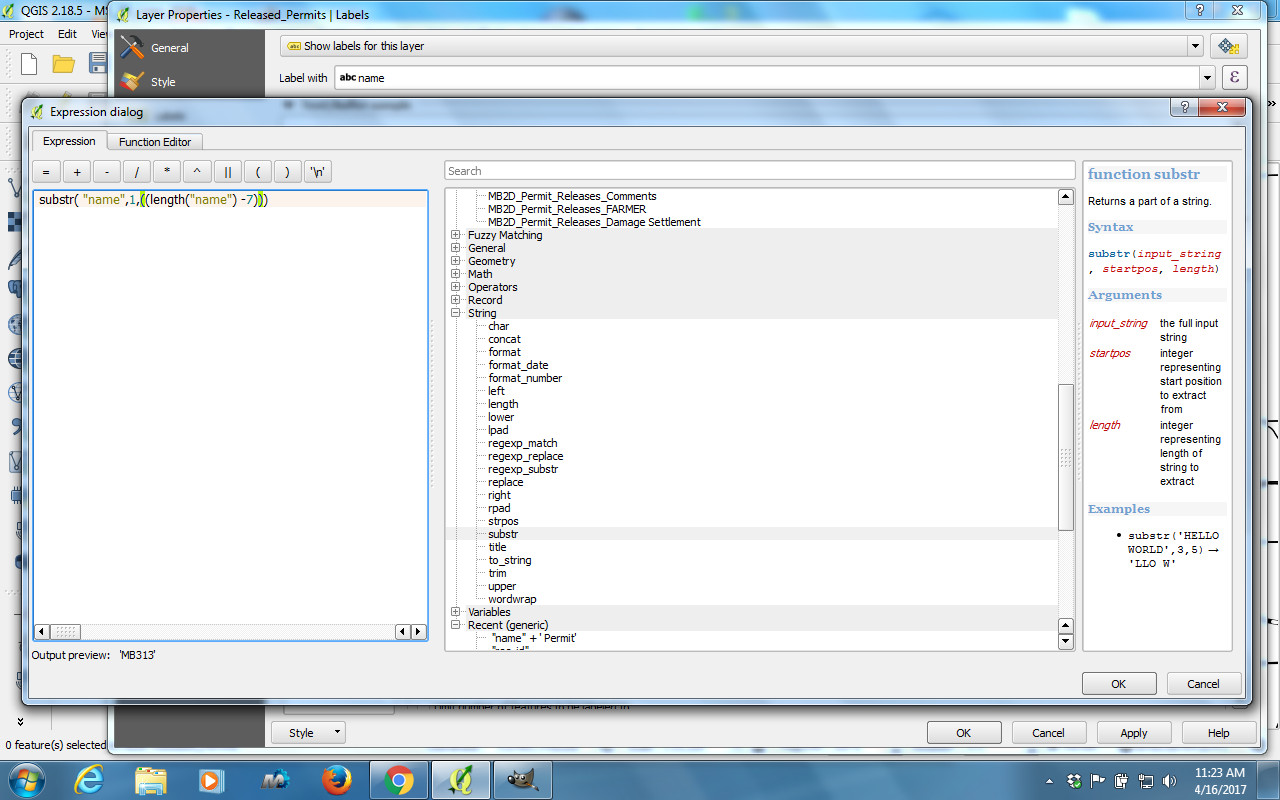Click the equals operator button
1280x800 pixels.
[x=45, y=171]
